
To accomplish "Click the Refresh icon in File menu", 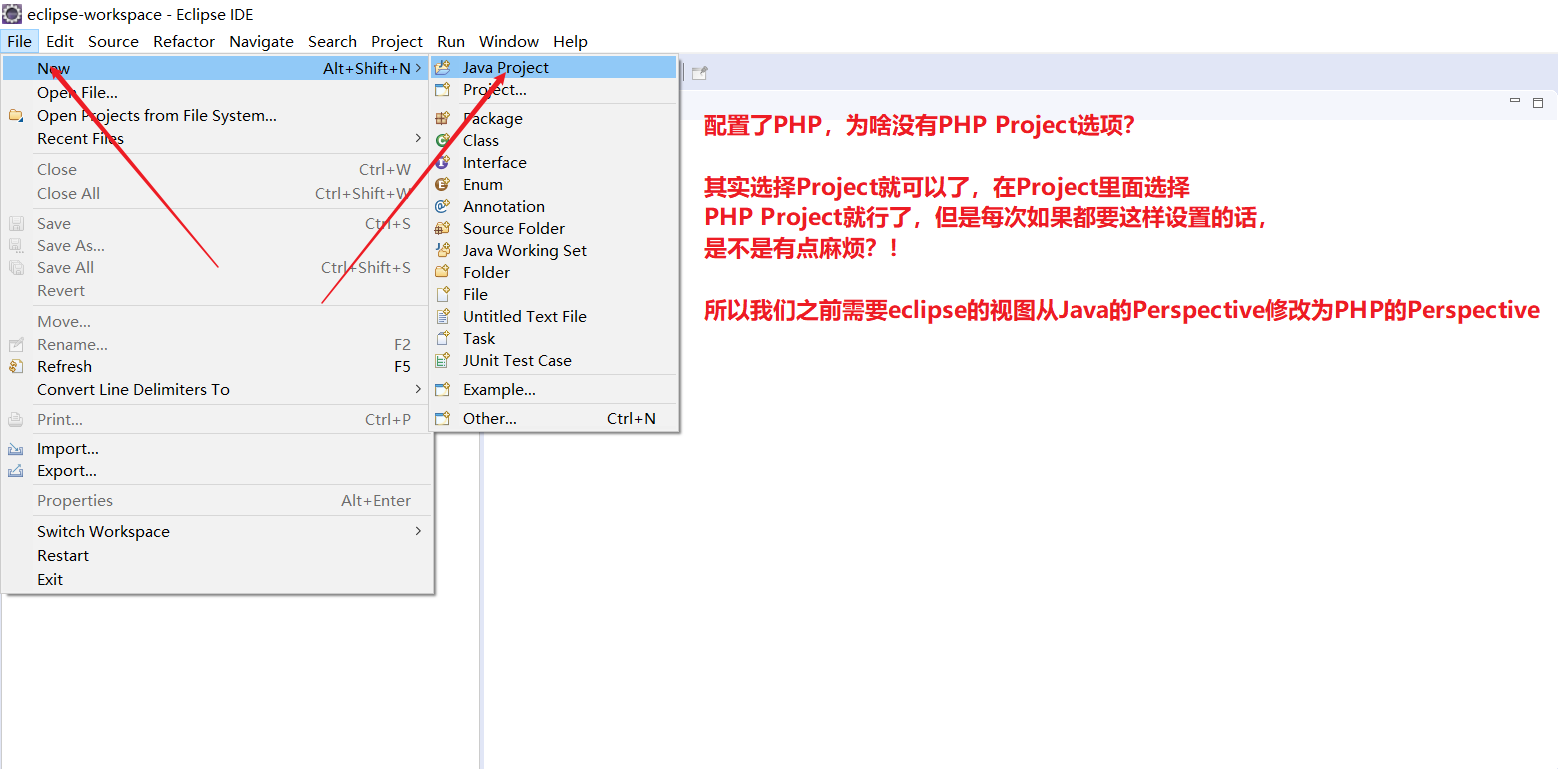I will click(x=16, y=367).
